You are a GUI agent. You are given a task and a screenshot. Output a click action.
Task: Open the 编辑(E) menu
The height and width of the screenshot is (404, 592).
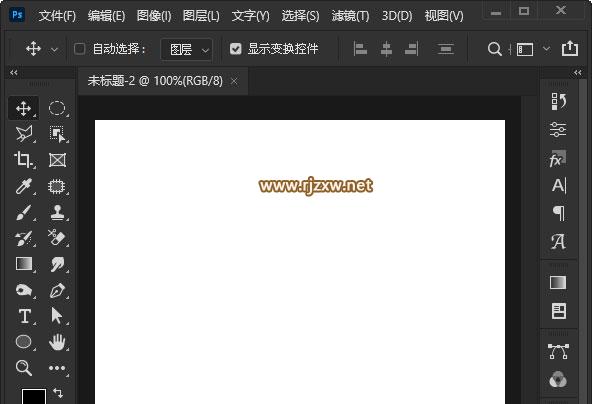click(106, 15)
